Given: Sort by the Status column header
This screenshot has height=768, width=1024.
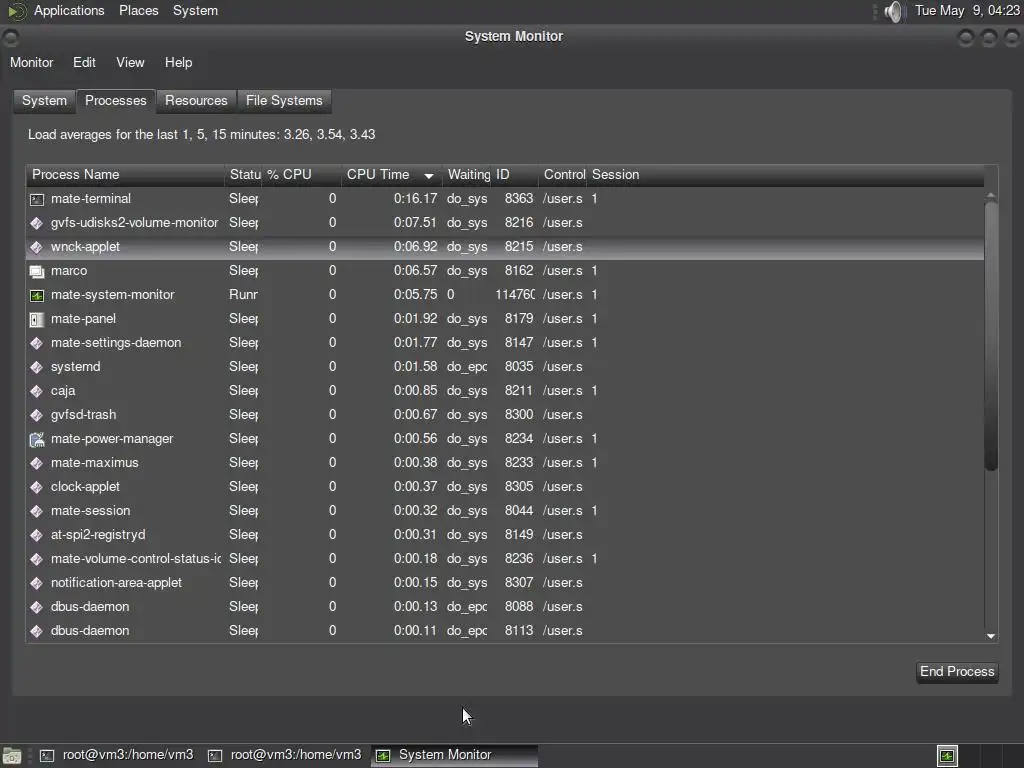Looking at the screenshot, I should 244,175.
